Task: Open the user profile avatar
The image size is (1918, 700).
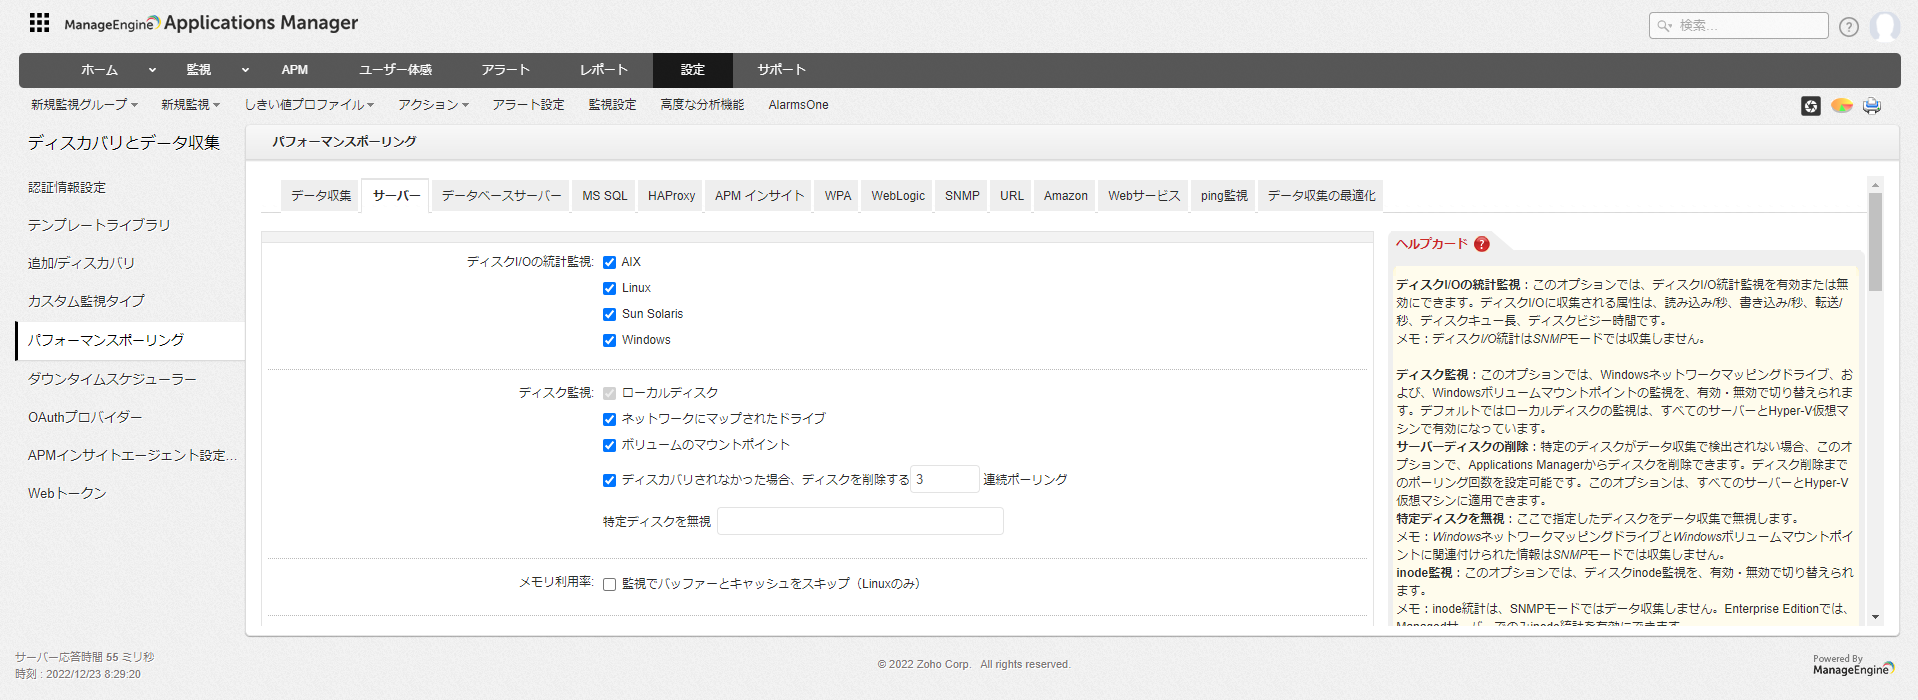Action: [1884, 26]
